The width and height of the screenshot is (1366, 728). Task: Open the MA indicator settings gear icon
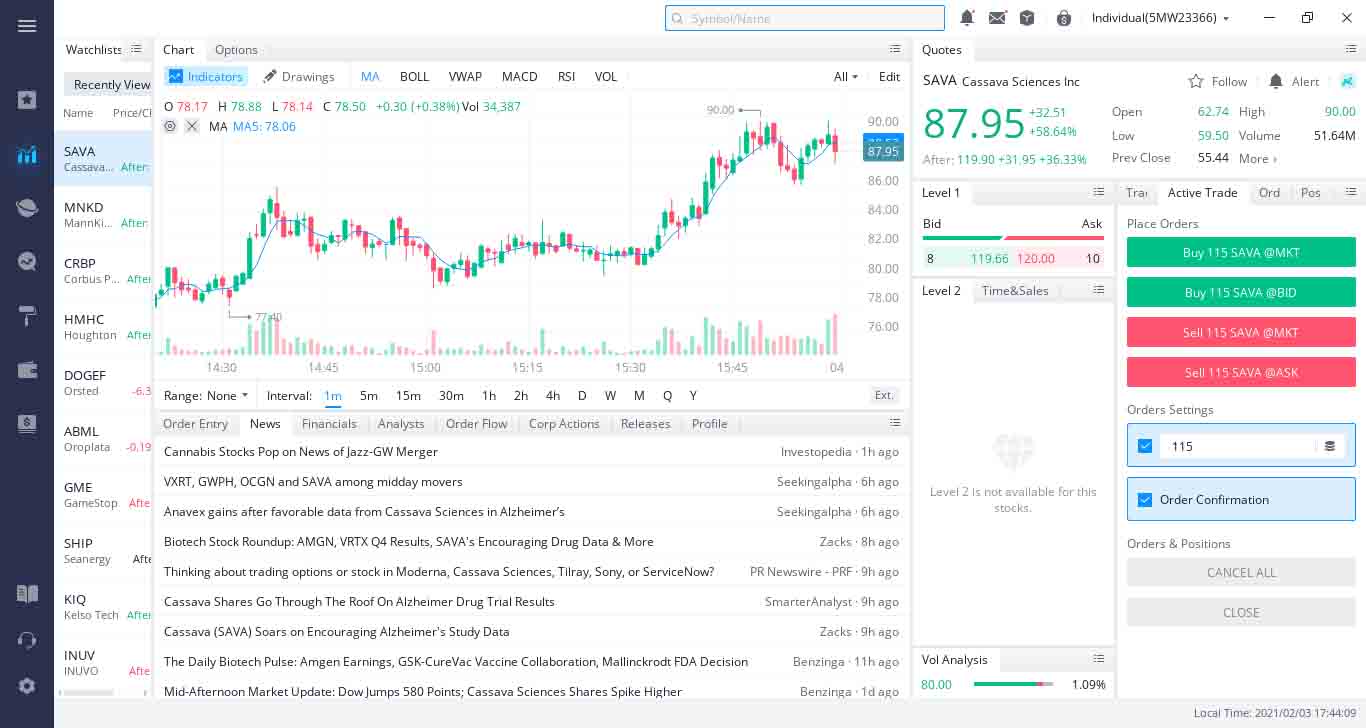point(170,126)
